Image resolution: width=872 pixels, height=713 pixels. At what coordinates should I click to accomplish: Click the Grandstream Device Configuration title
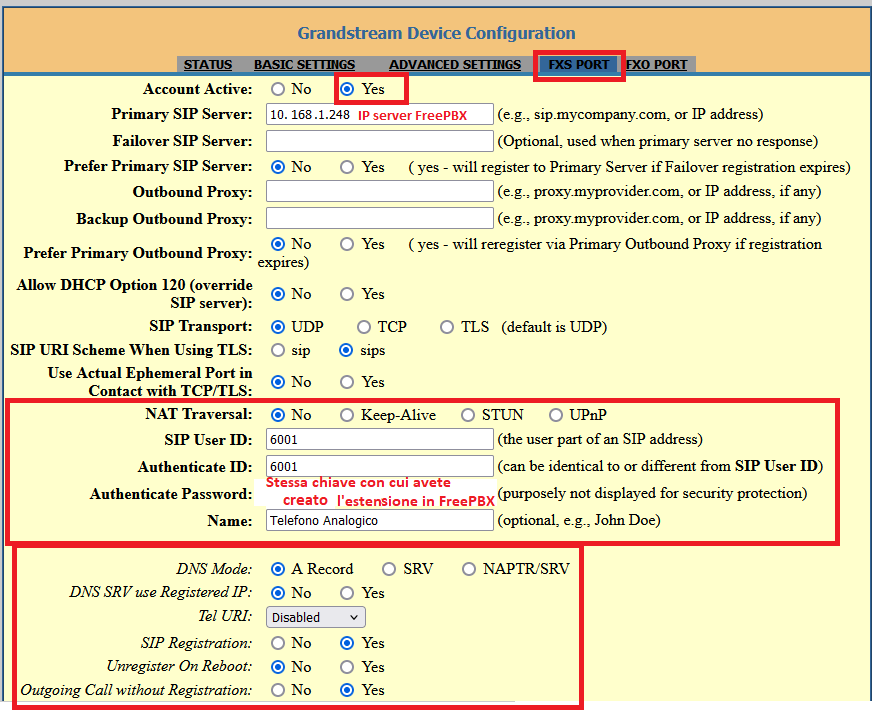[436, 33]
